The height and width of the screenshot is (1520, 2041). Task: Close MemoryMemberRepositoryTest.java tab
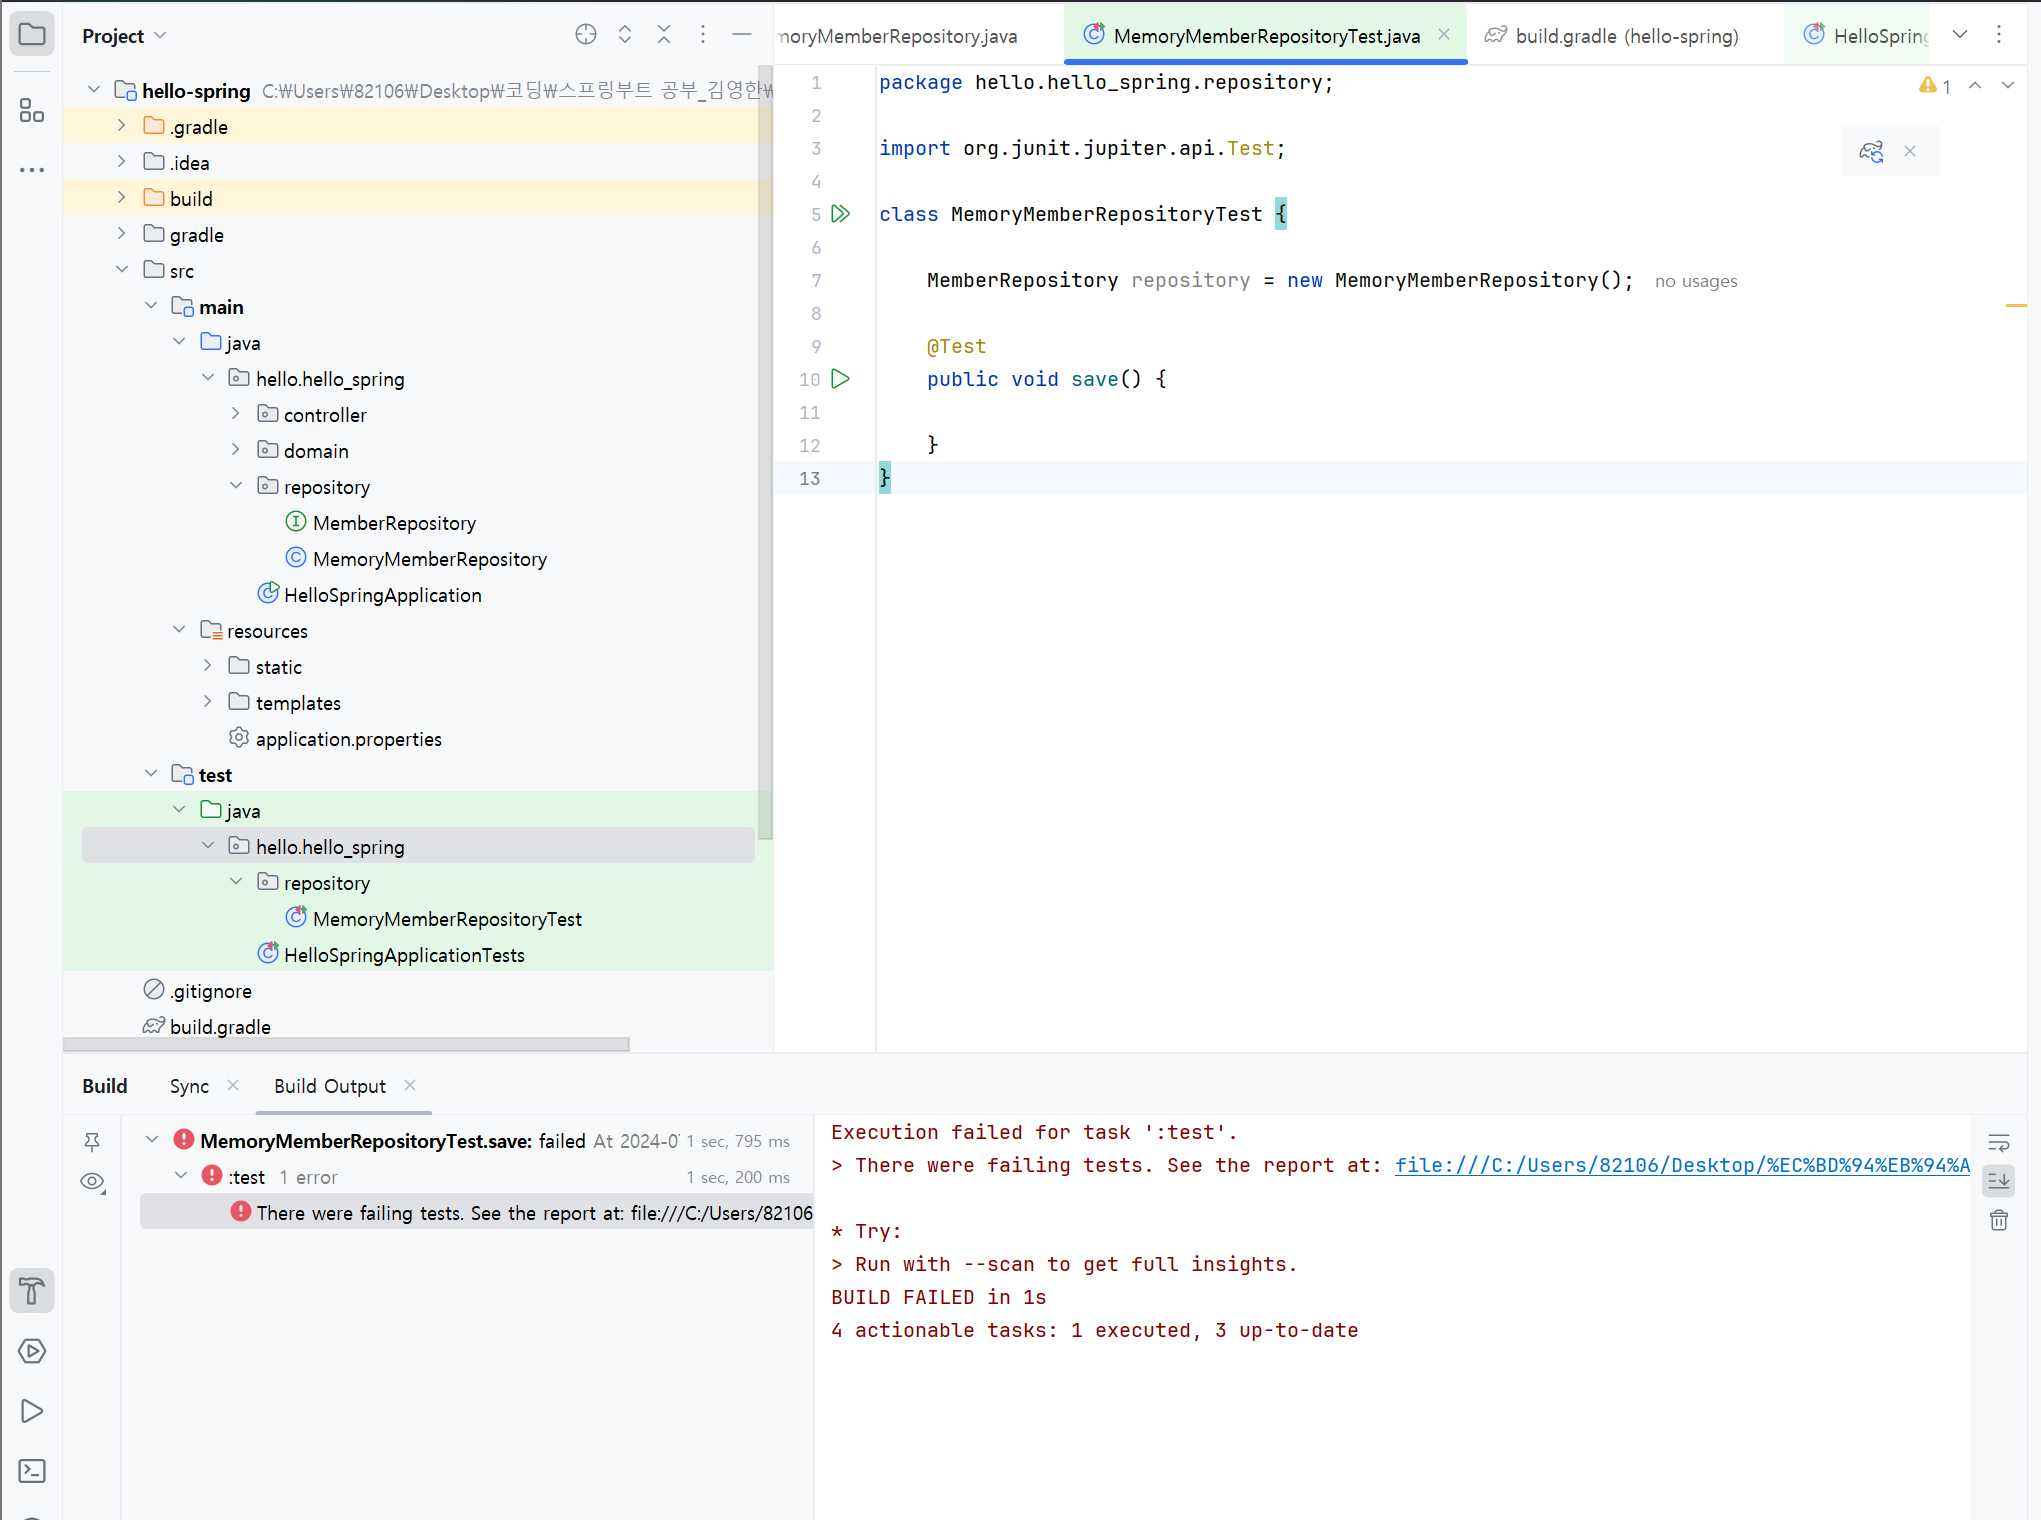1444,34
